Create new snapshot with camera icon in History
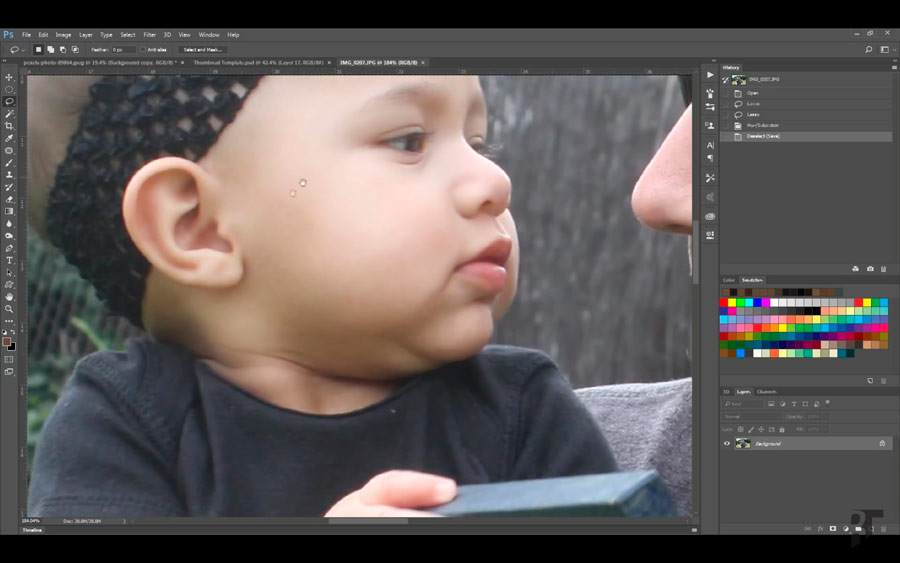 click(870, 269)
